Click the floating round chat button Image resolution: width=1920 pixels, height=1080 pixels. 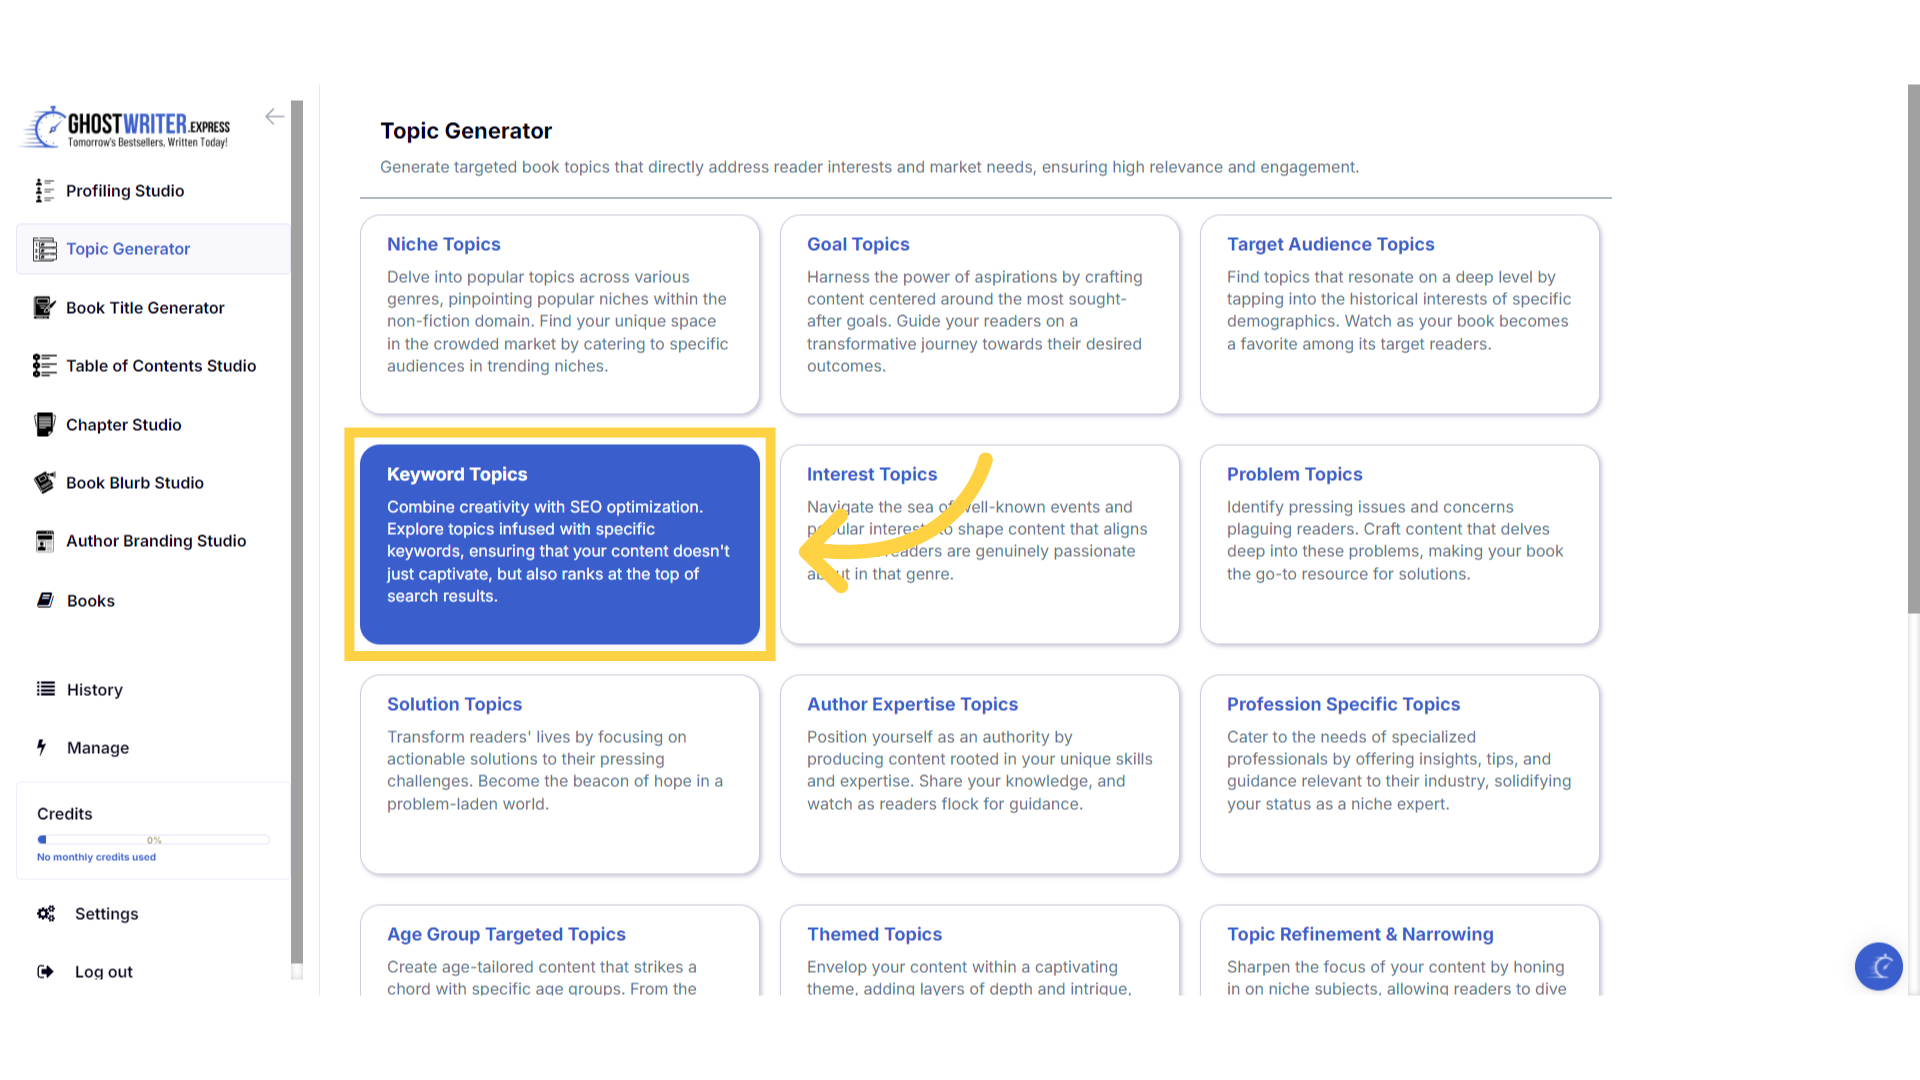[1878, 966]
